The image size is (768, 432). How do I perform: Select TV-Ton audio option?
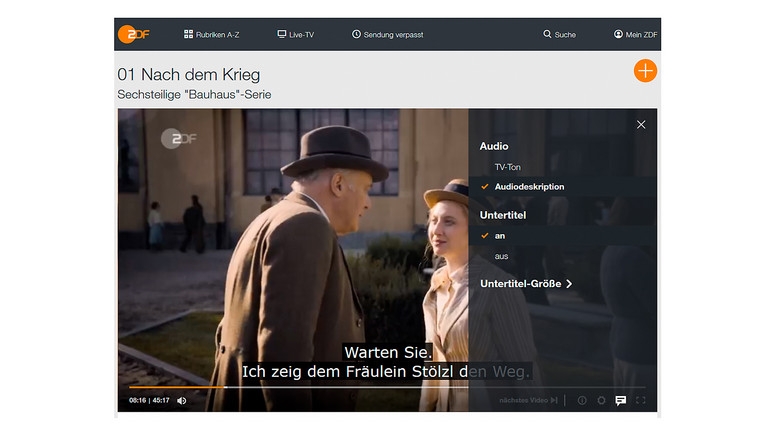[507, 167]
